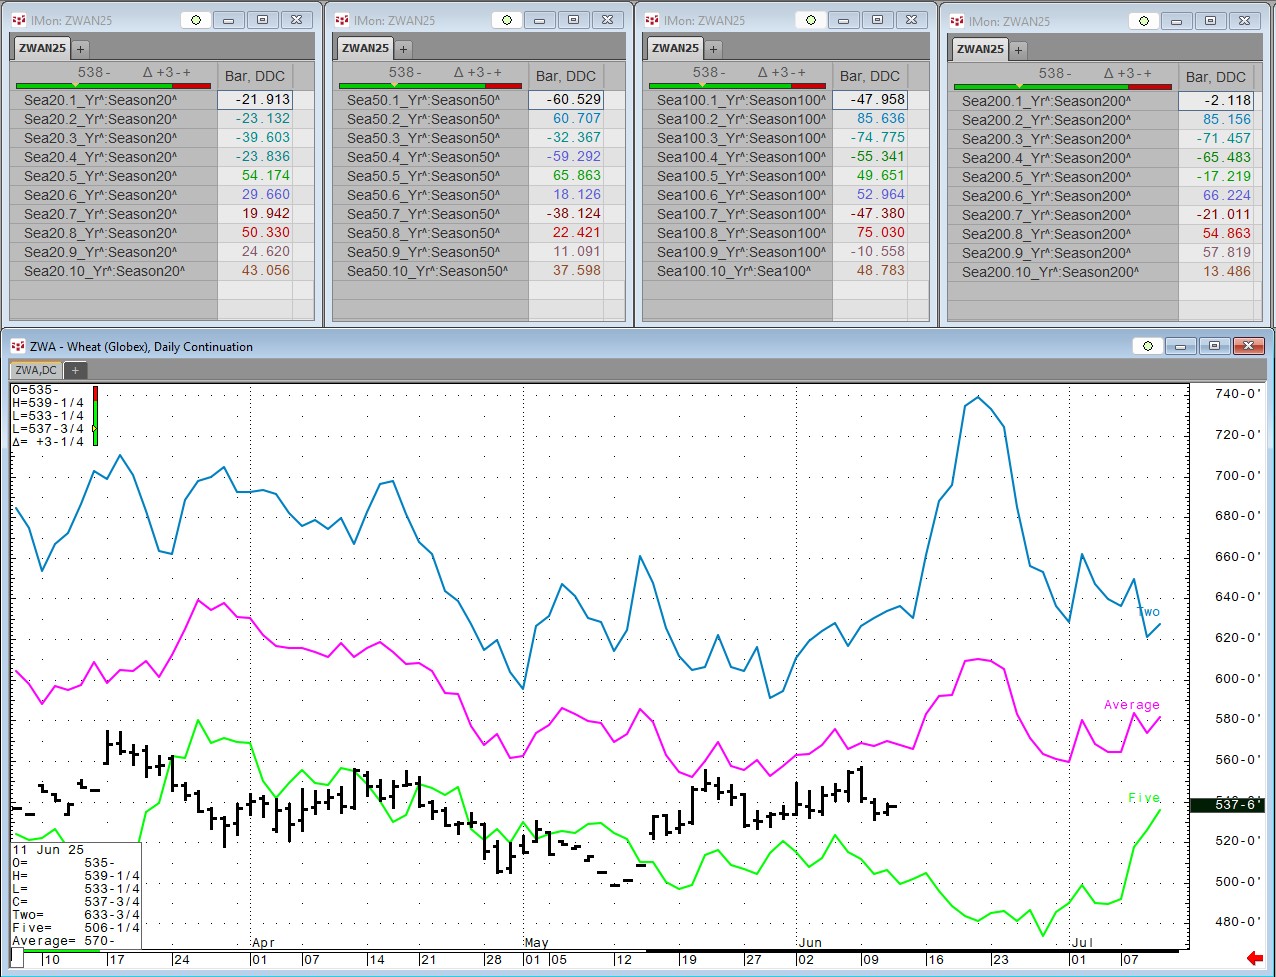Viewport: 1276px width, 977px height.
Task: Click the small scroll box at chart bottom-left
Action: [17, 959]
